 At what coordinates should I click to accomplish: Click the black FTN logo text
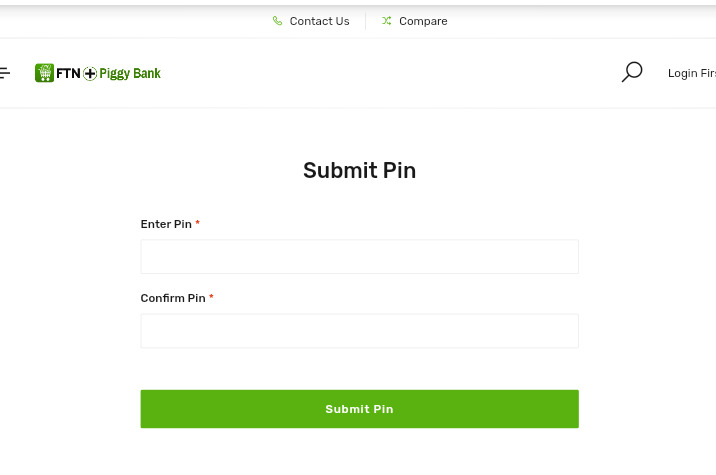point(68,73)
